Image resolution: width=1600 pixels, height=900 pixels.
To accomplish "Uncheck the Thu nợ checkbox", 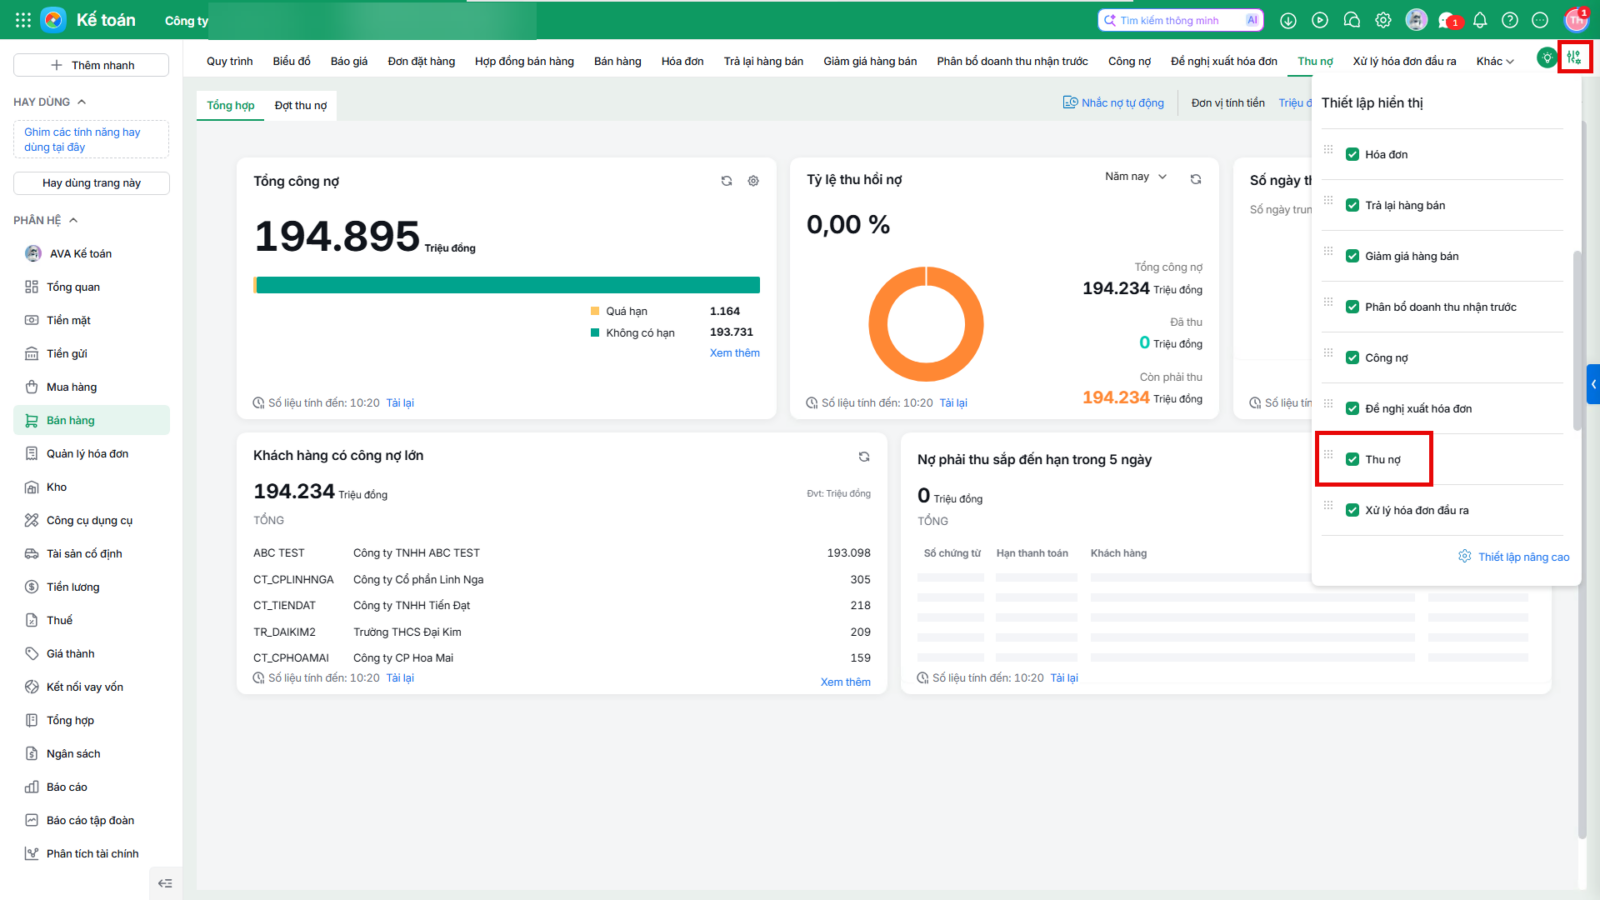I will tap(1352, 459).
